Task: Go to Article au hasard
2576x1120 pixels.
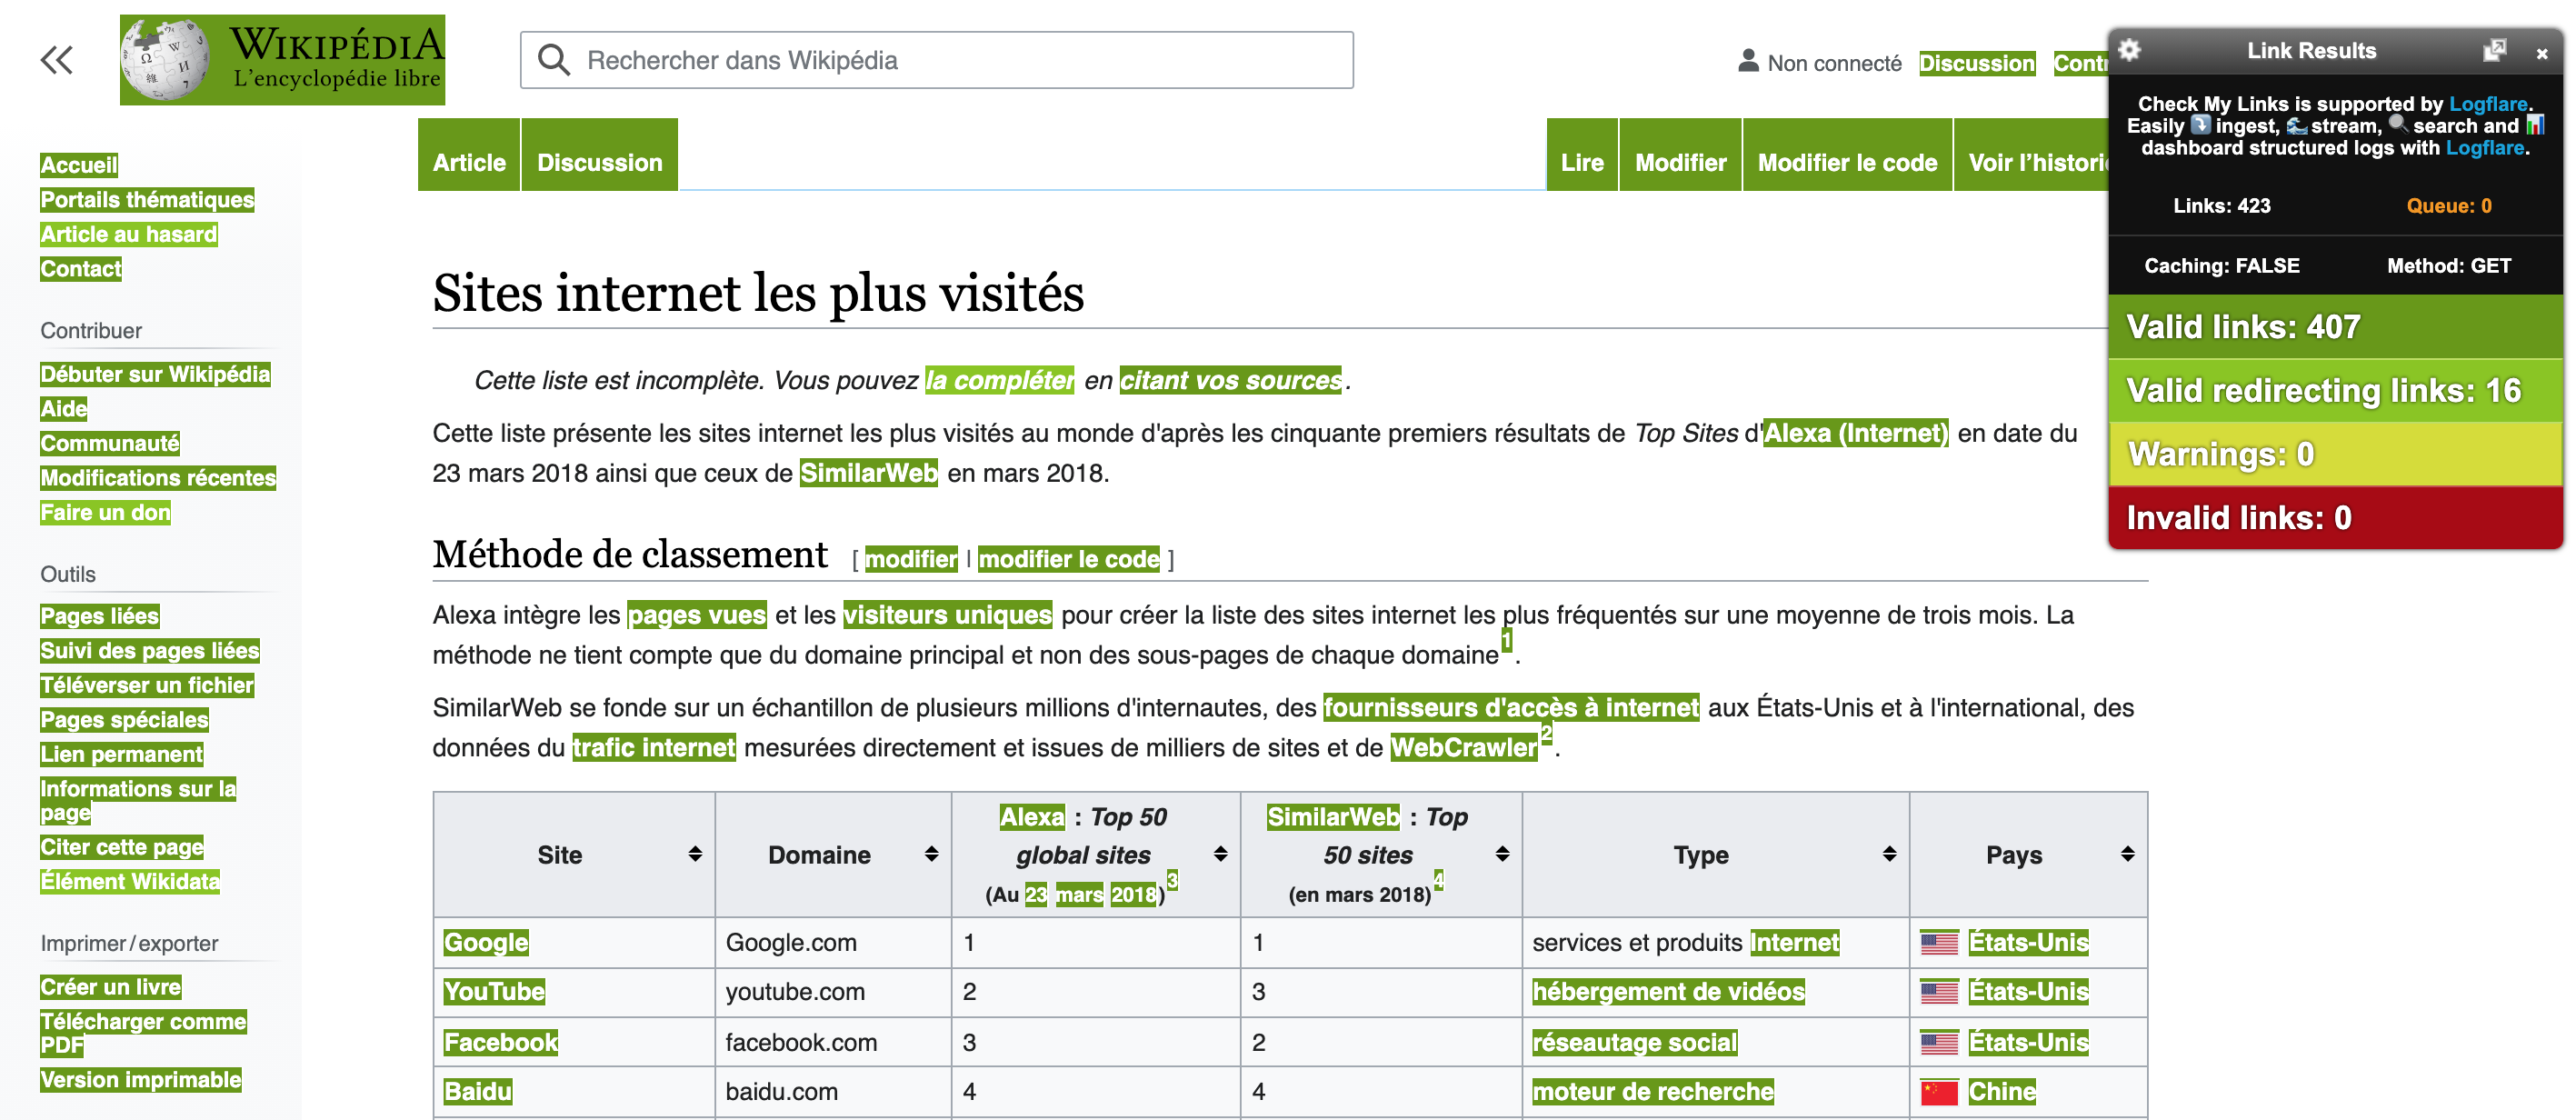Action: coord(128,234)
